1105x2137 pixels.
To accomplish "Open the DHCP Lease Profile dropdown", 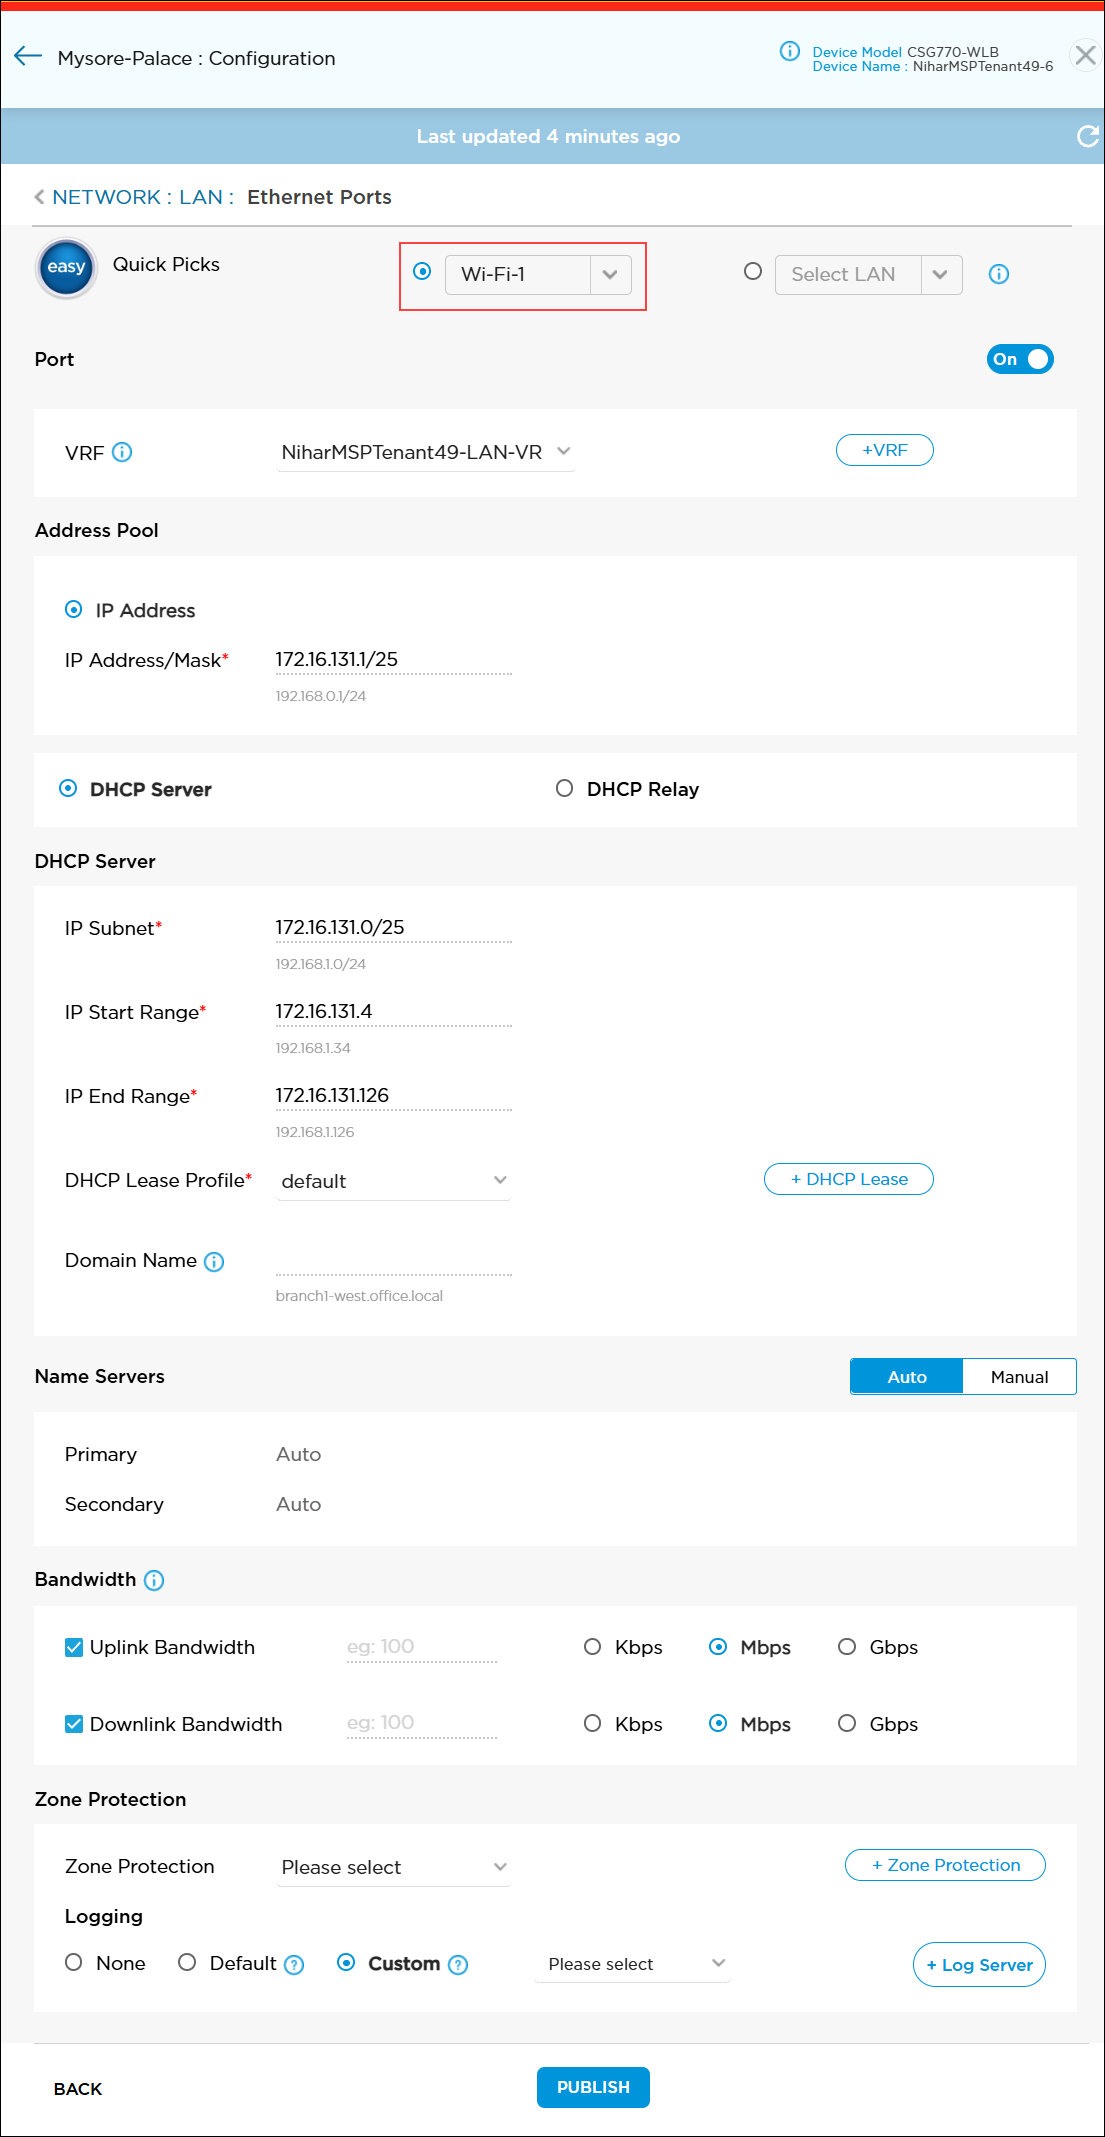I will [394, 1181].
